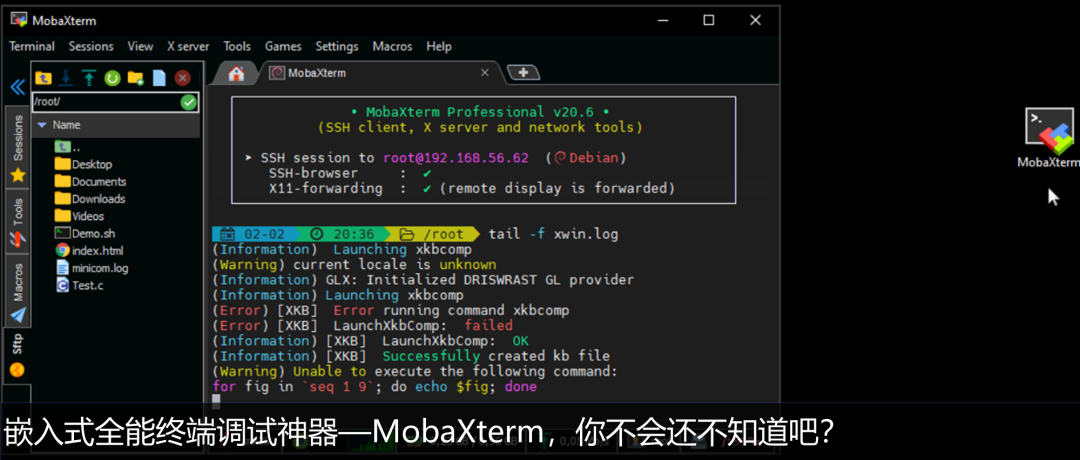1080x460 pixels.
Task: Click the red delete selected files icon
Action: pyautogui.click(x=183, y=77)
